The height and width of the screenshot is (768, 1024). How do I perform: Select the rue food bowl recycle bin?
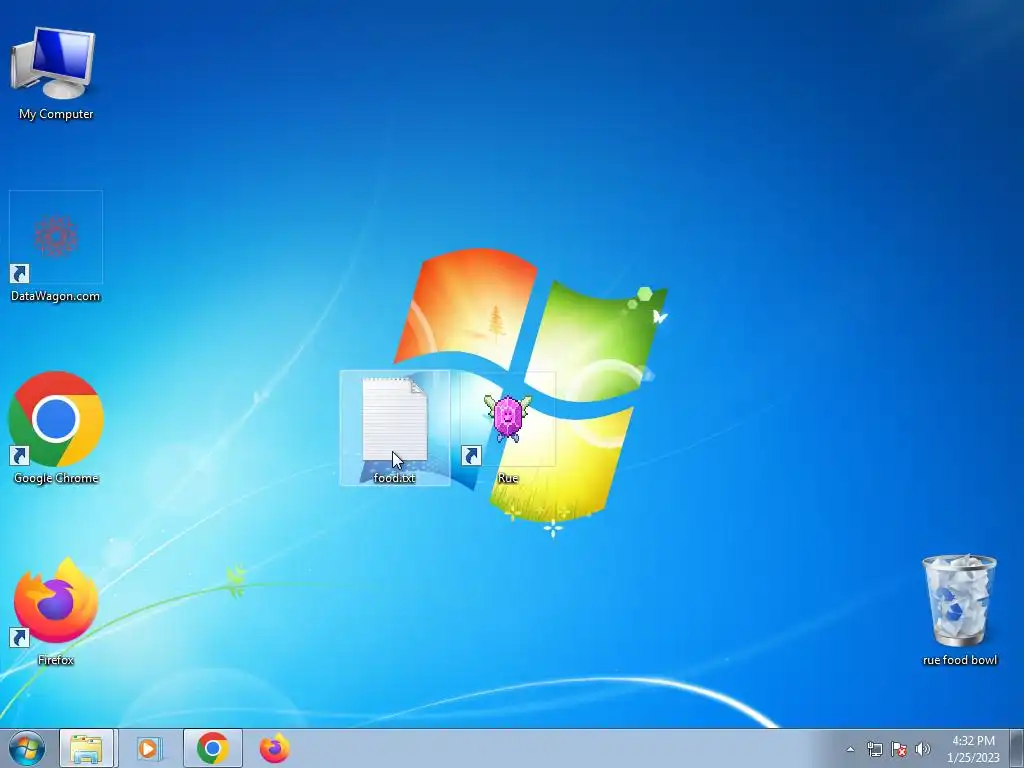[x=959, y=600]
